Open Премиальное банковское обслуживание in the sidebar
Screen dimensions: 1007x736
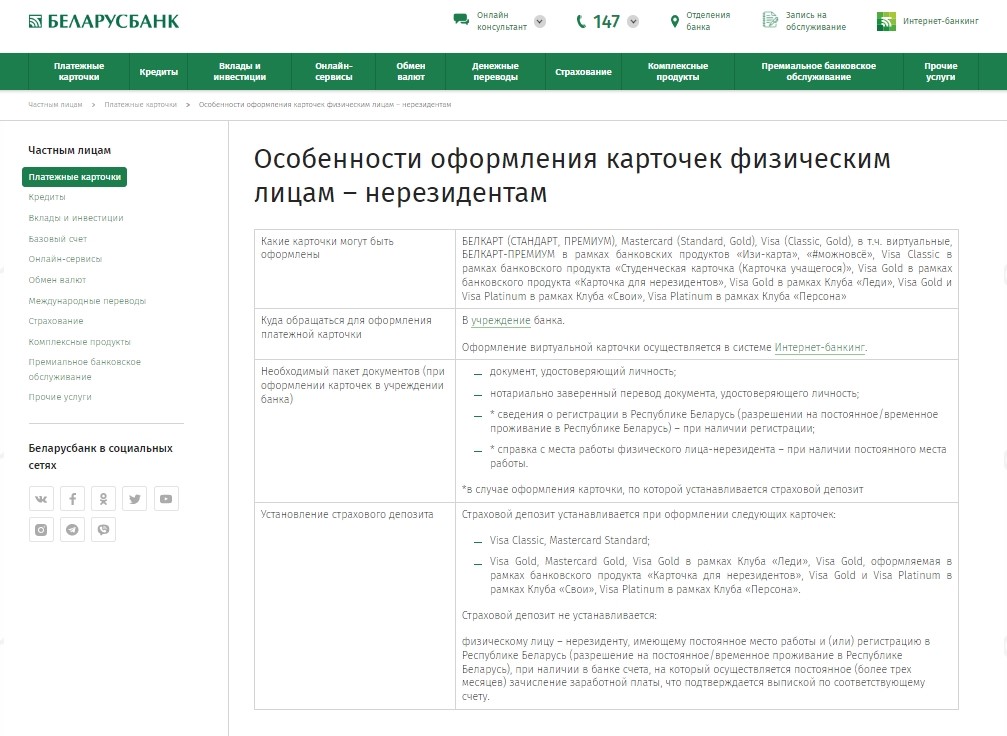tap(85, 369)
